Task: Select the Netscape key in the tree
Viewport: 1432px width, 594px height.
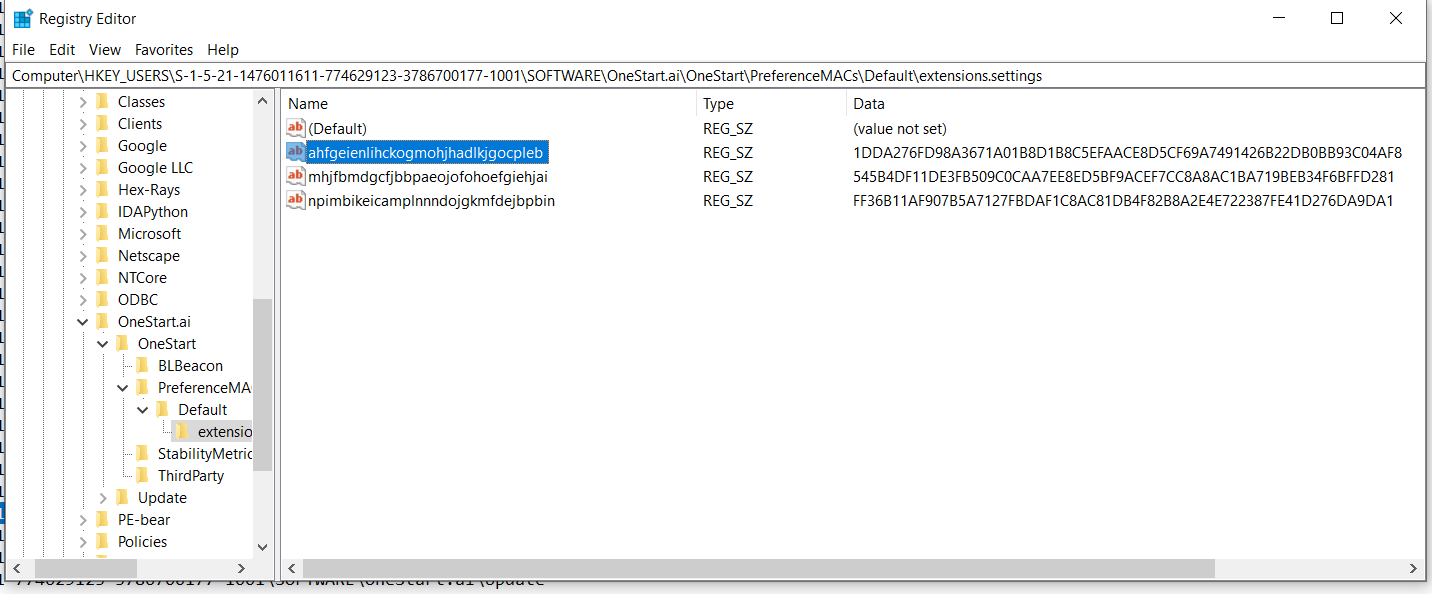Action: point(149,256)
